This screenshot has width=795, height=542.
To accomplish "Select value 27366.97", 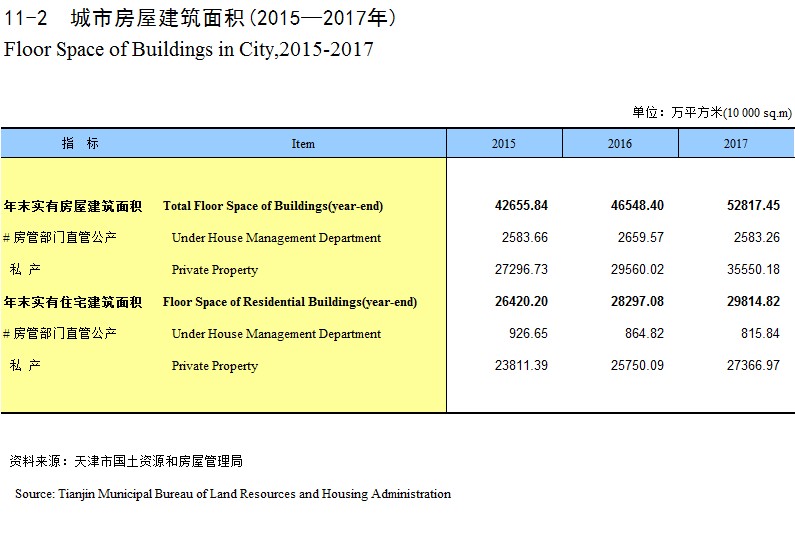I will 753,365.
